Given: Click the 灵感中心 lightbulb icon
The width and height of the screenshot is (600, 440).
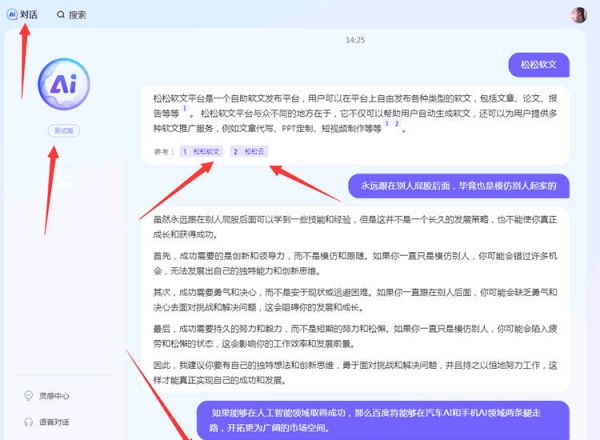Looking at the screenshot, I should point(27,395).
